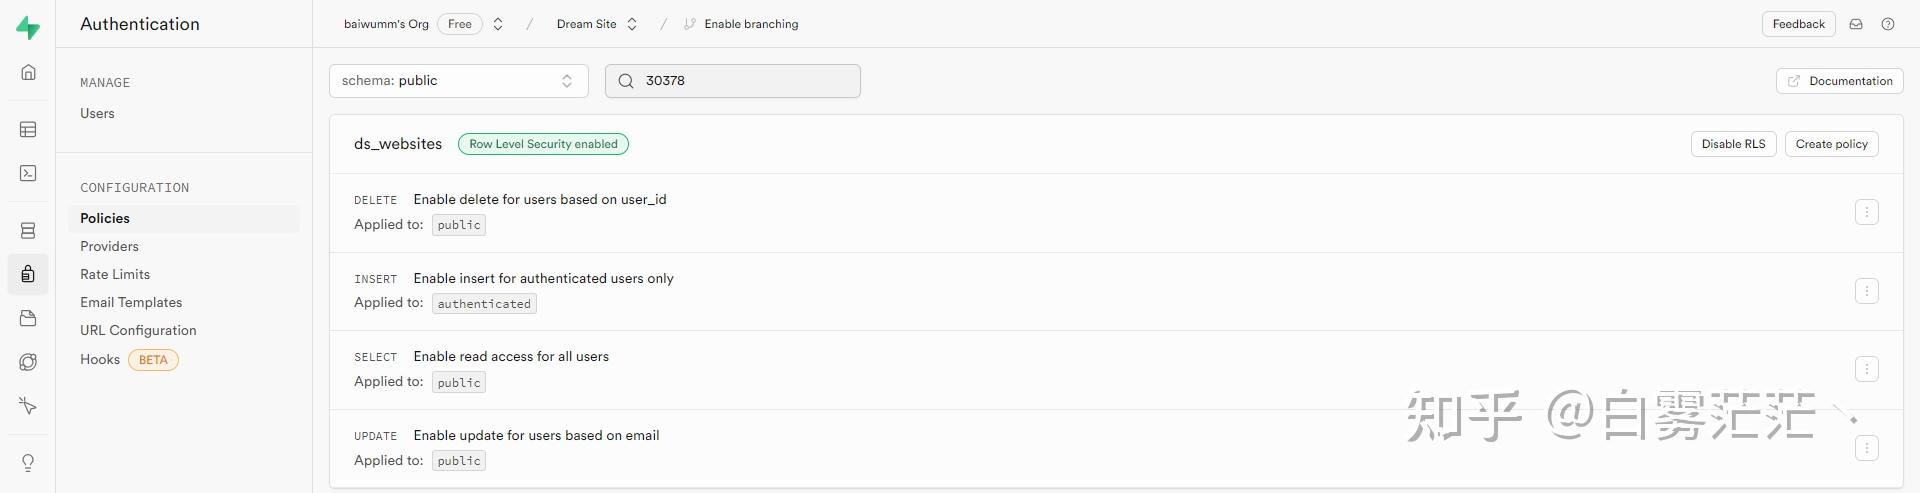Open the notifications inbox icon
The height and width of the screenshot is (493, 1920).
pos(1856,24)
